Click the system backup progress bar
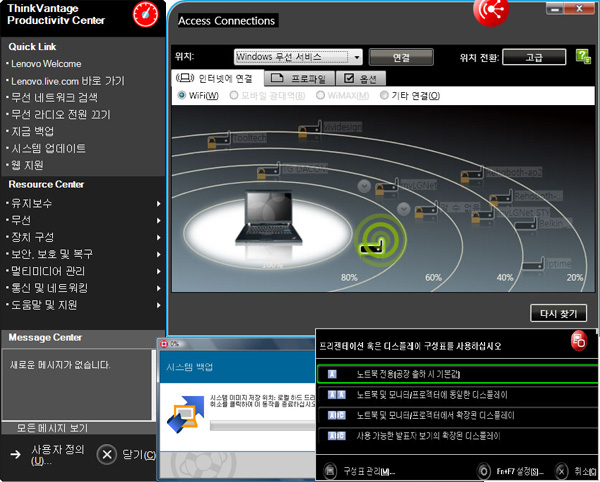This screenshot has width=600, height=482. coord(262,425)
